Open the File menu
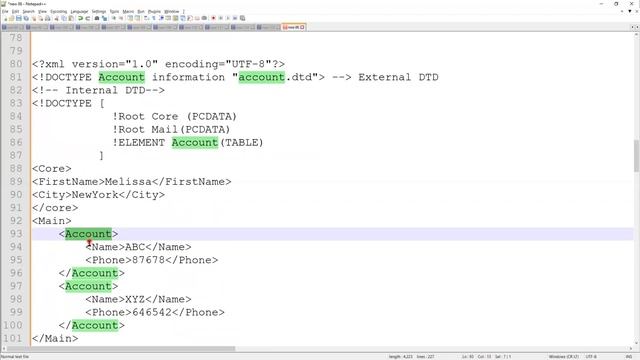 click(5, 11)
